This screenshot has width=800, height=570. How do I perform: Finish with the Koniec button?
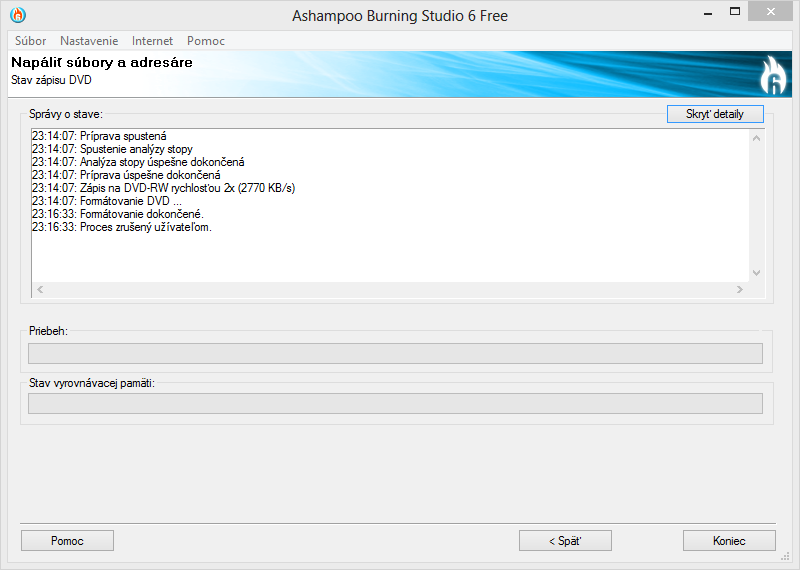(729, 540)
